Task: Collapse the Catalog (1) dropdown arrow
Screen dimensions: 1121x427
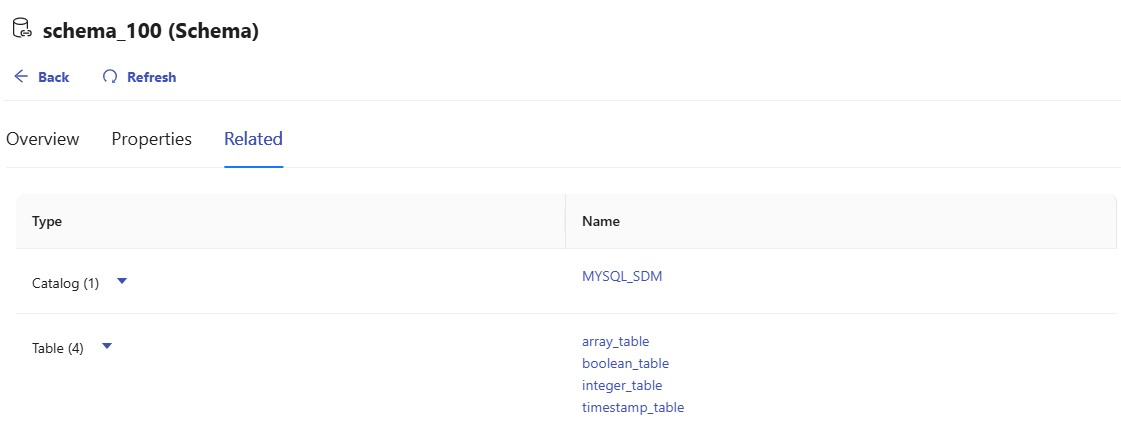Action: (x=122, y=282)
